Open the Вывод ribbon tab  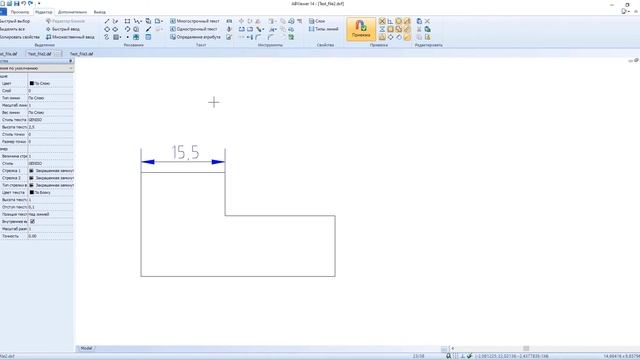click(x=100, y=12)
